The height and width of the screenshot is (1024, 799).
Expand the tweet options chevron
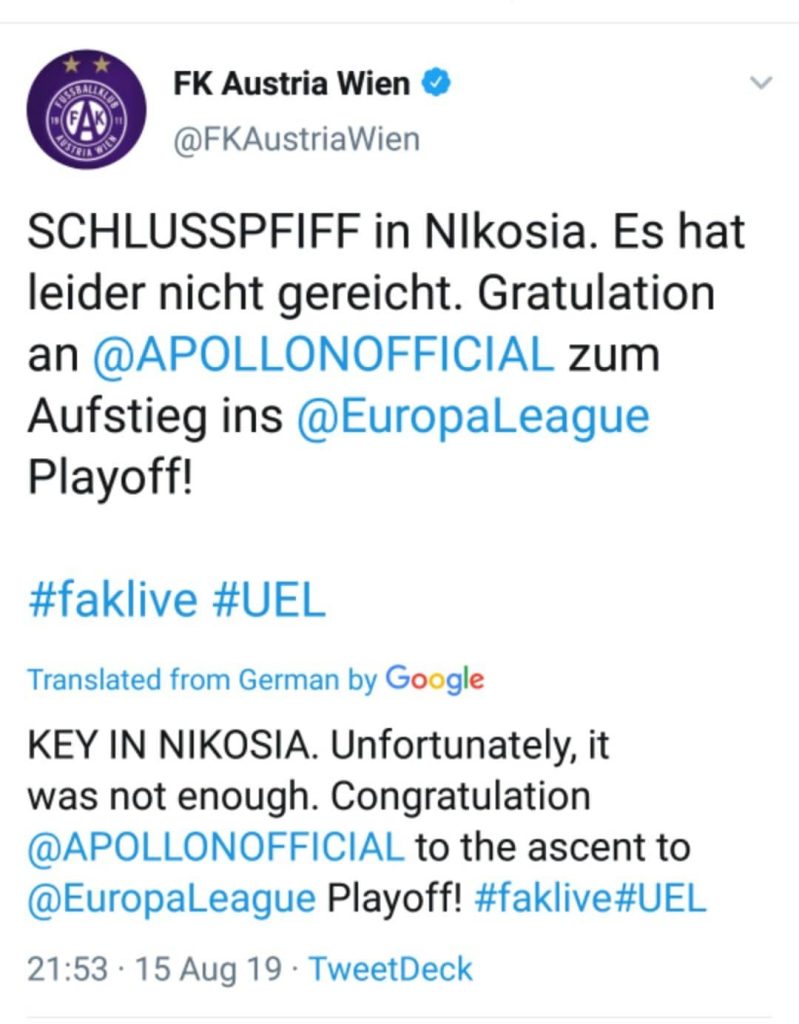[x=762, y=84]
